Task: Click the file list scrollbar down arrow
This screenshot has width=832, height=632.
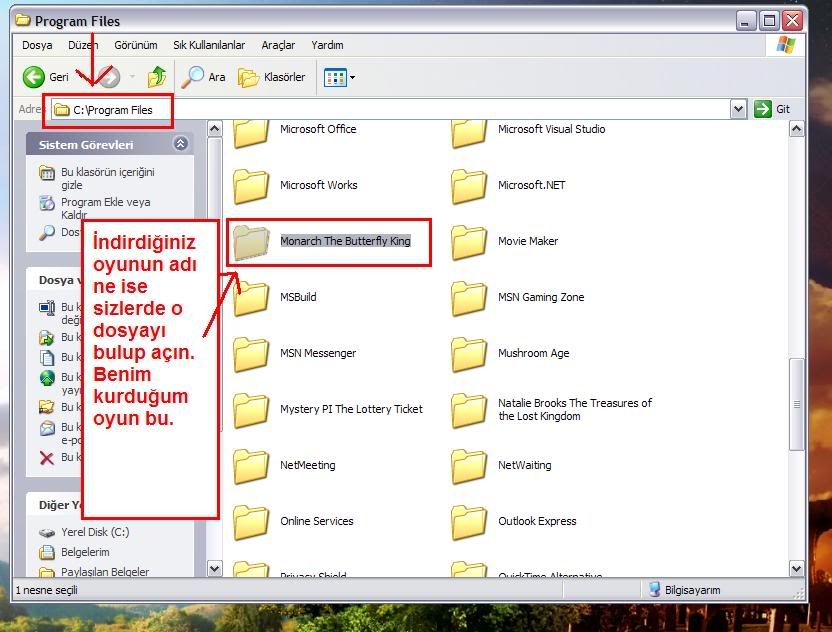Action: click(796, 569)
